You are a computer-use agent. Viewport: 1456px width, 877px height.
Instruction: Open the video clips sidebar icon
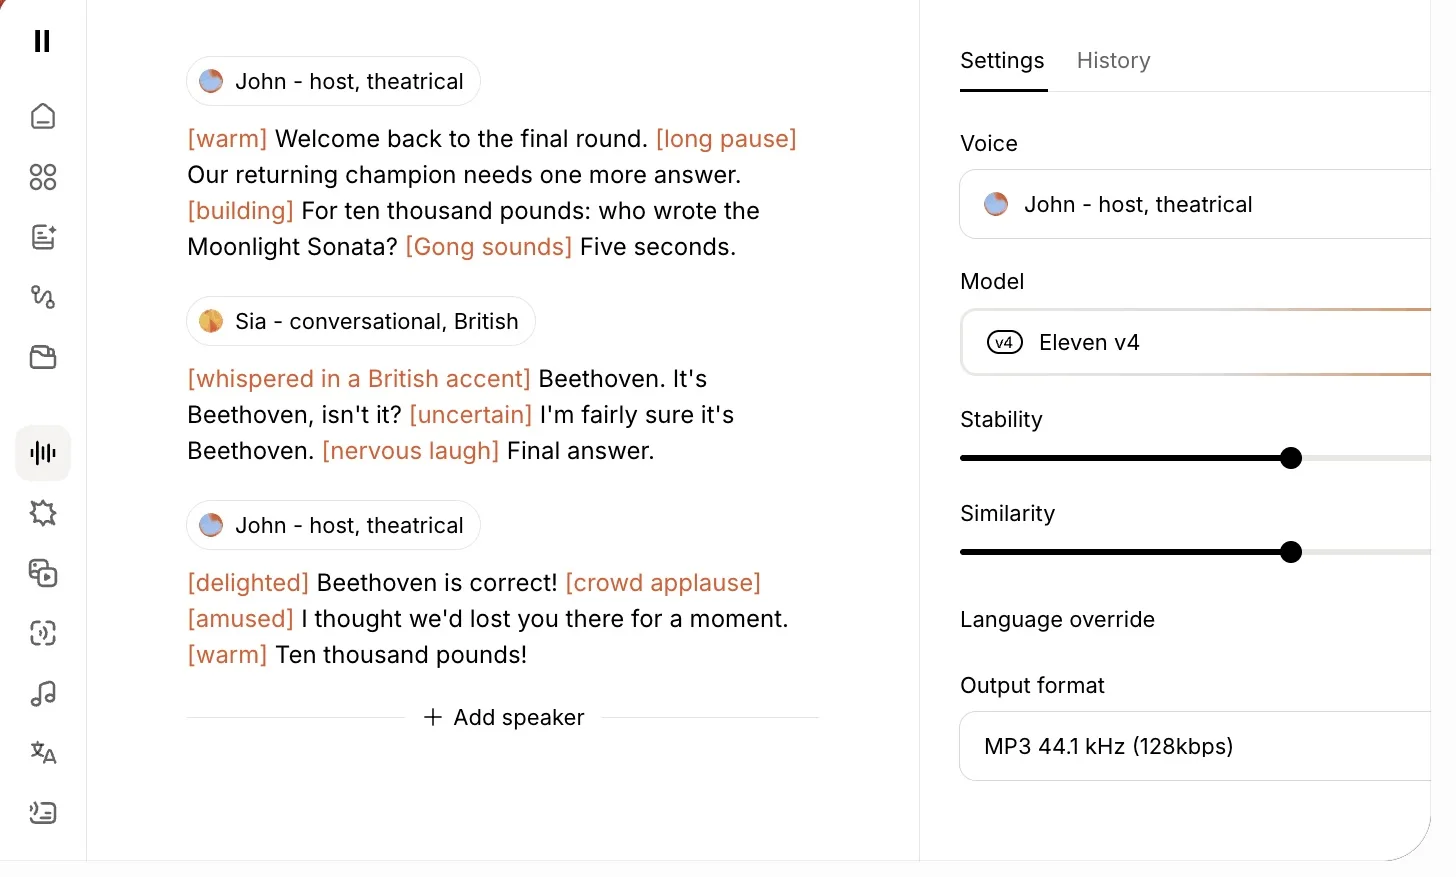pyautogui.click(x=43, y=573)
